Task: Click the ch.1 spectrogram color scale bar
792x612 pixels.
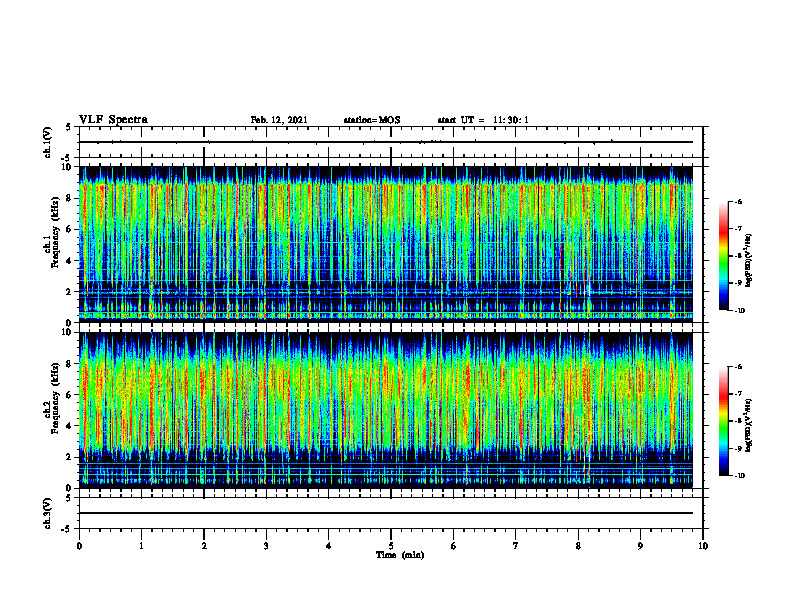Action: tap(724, 256)
